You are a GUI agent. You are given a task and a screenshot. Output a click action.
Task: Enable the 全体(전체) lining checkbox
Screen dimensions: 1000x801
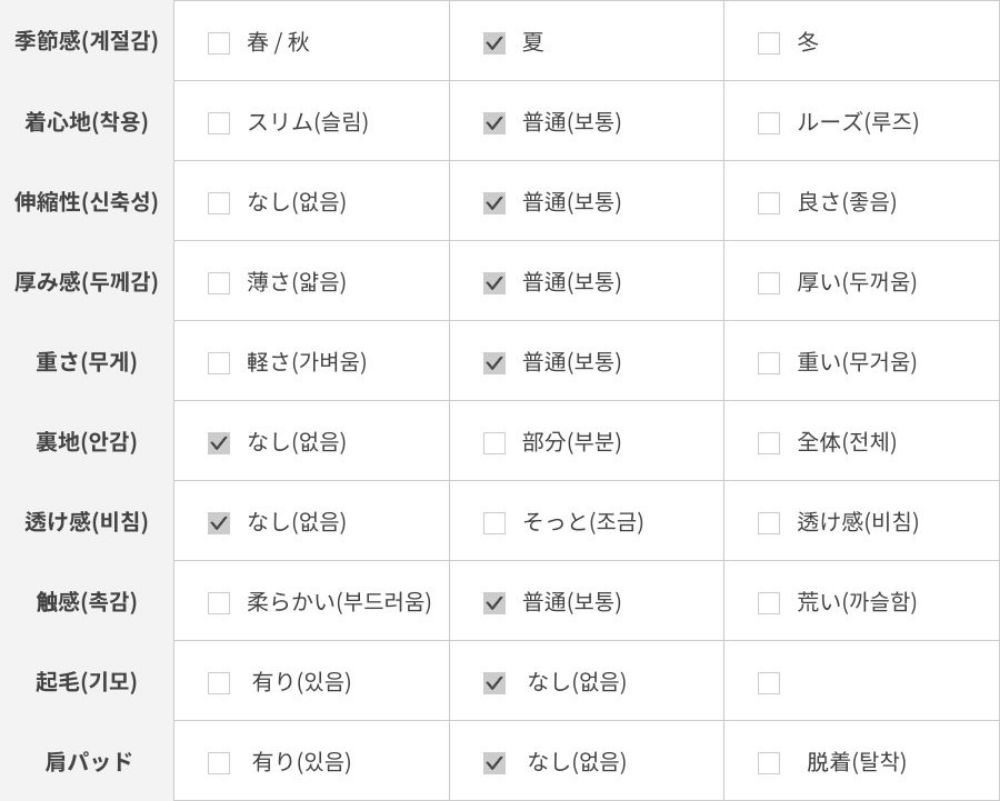pyautogui.click(x=769, y=444)
